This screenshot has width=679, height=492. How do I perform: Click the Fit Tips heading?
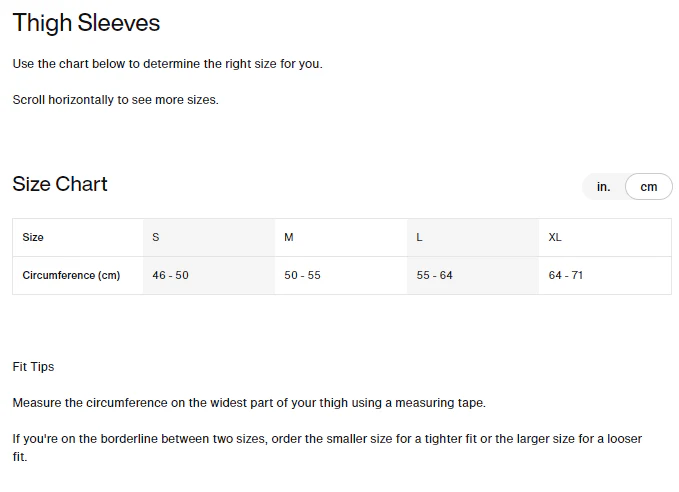click(x=33, y=367)
